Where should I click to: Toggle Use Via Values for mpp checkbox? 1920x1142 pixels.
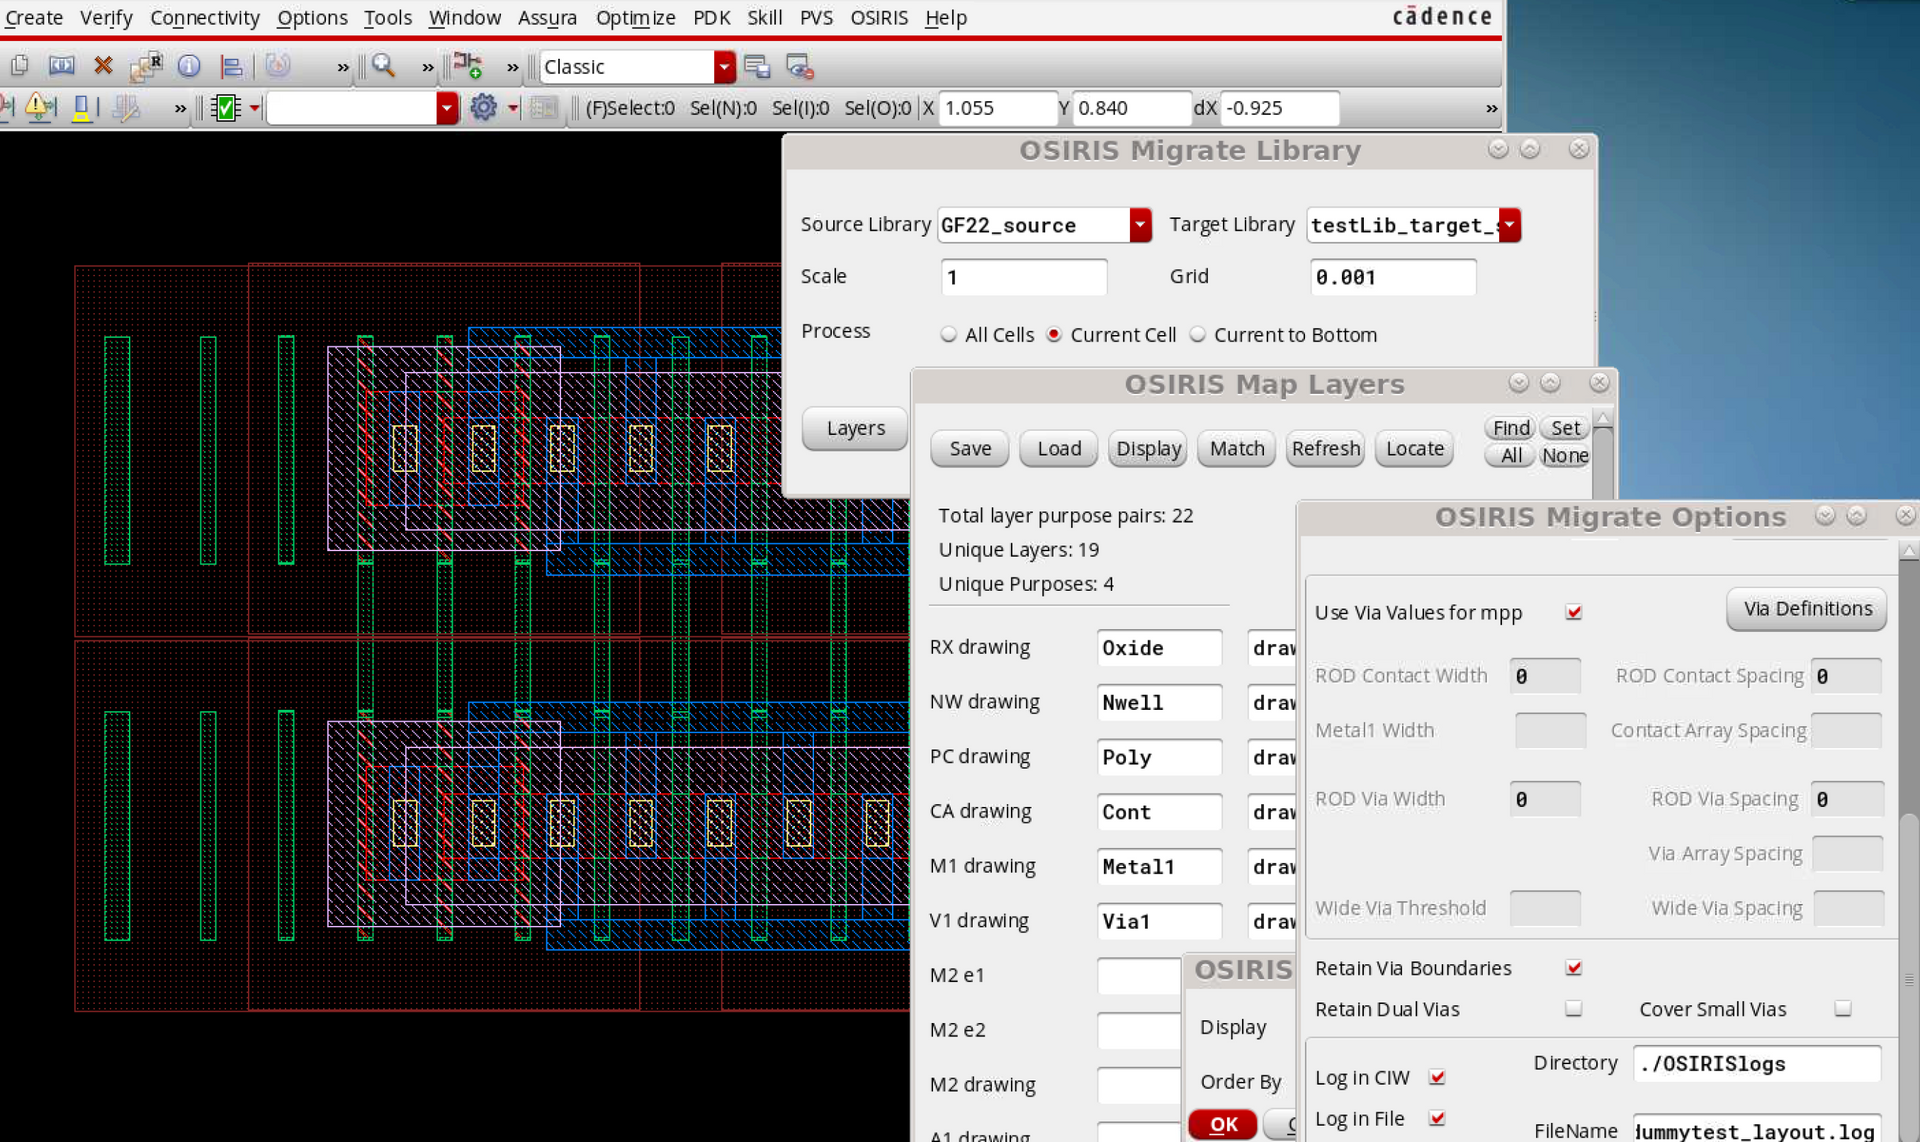point(1574,612)
